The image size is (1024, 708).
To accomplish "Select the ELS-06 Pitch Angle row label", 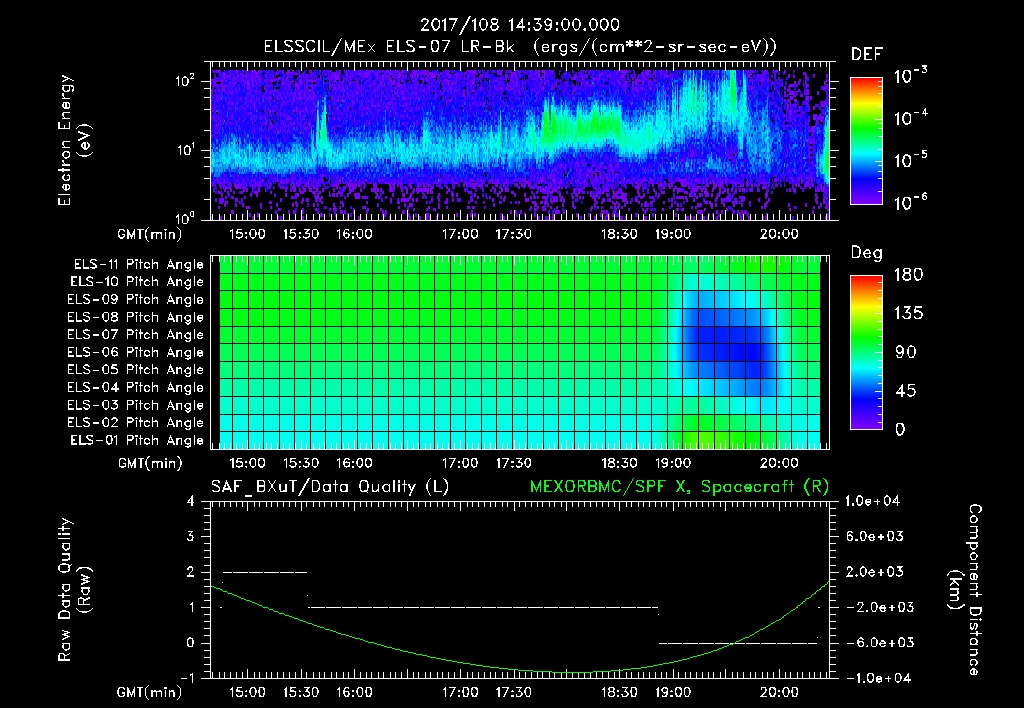I will (136, 353).
